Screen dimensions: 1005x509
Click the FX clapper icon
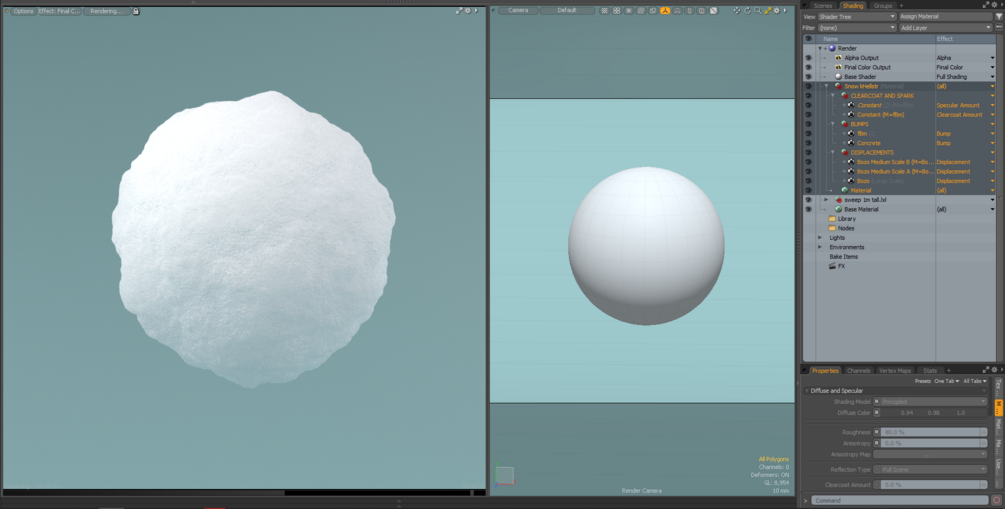(832, 266)
